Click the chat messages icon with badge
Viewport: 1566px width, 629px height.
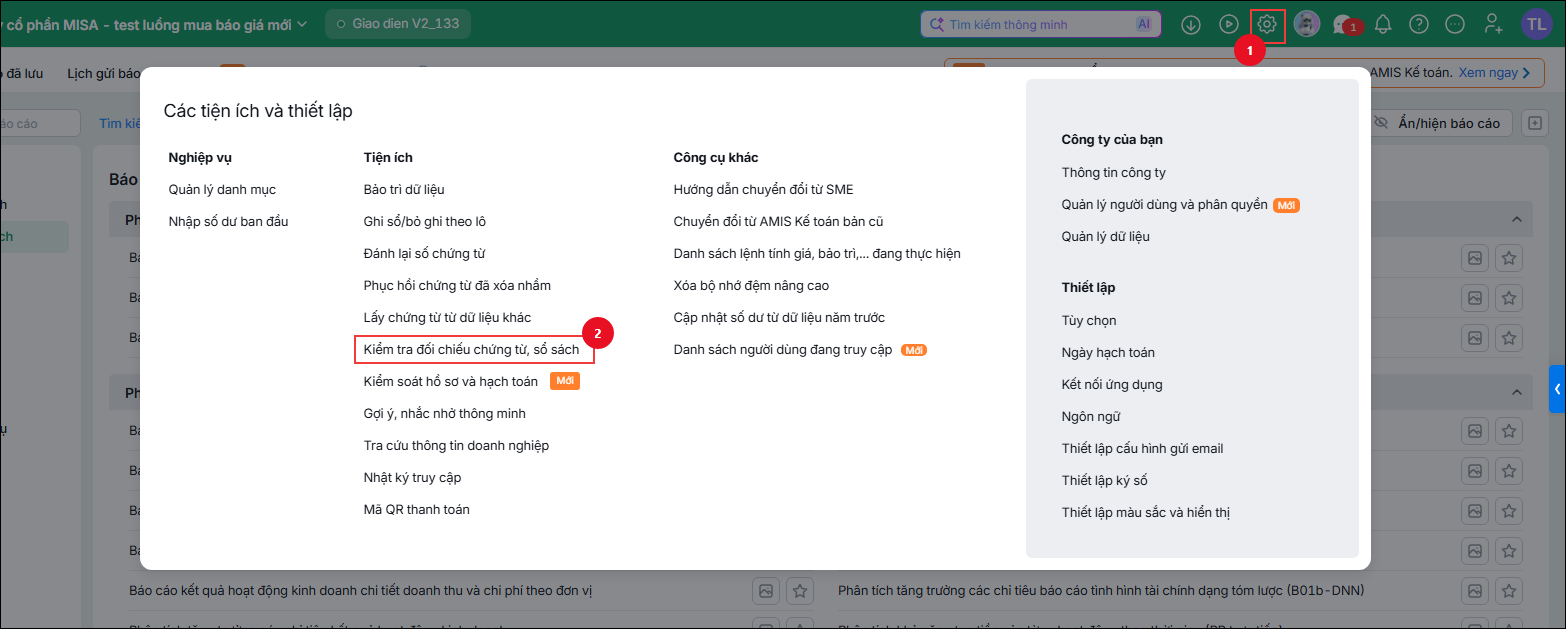tap(1345, 25)
